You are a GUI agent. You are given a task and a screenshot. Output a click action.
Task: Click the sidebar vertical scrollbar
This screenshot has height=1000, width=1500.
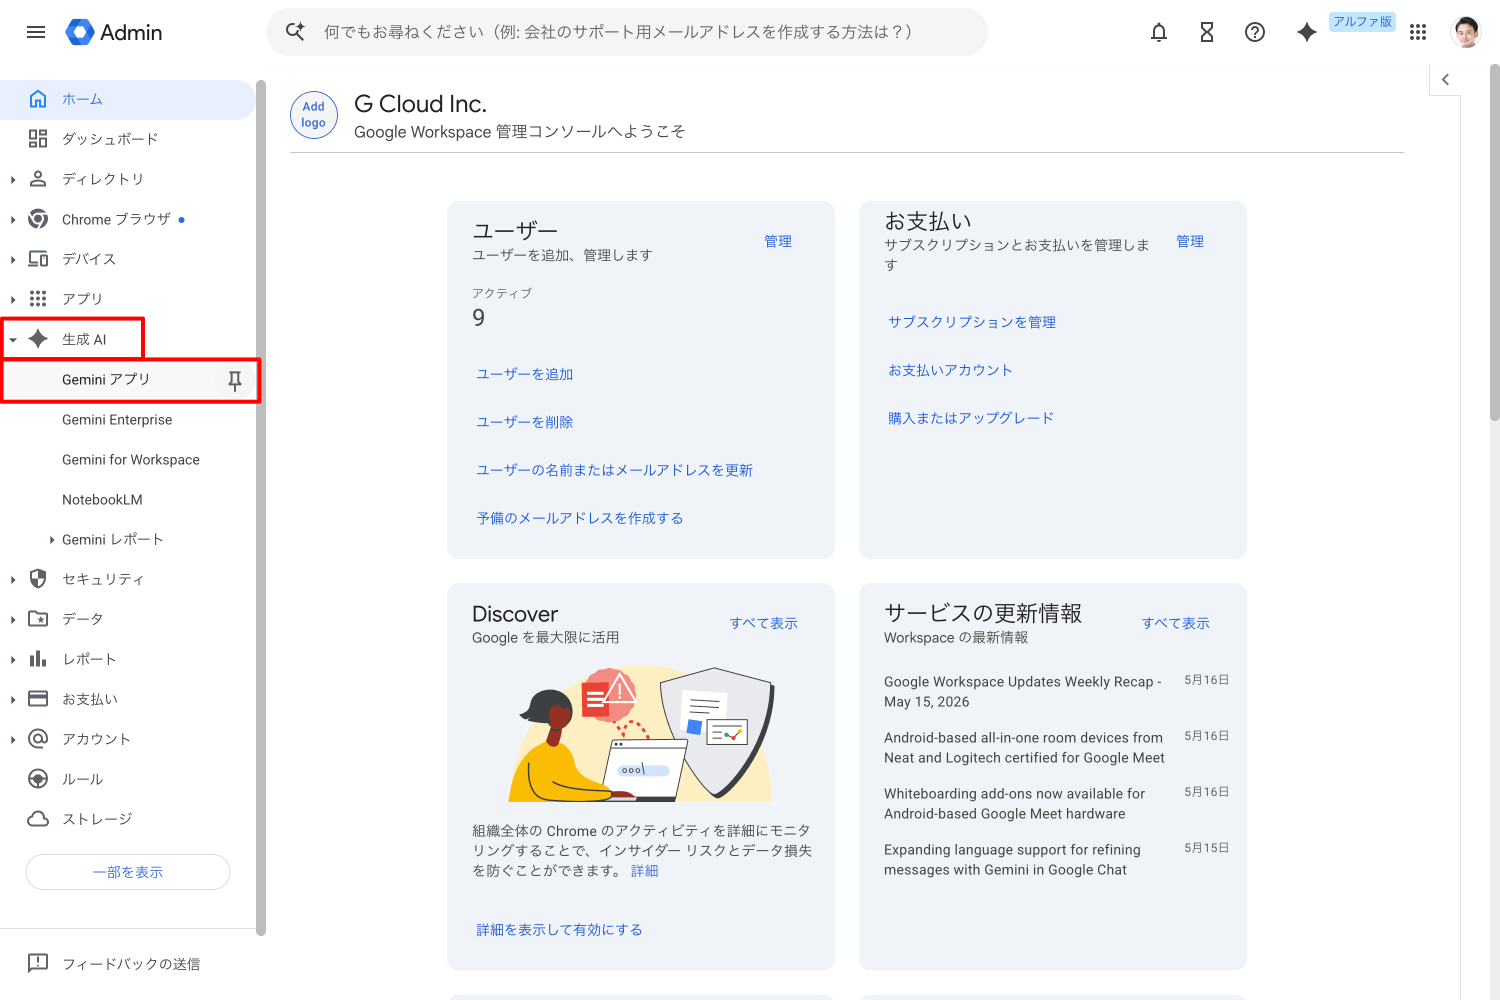[261, 508]
